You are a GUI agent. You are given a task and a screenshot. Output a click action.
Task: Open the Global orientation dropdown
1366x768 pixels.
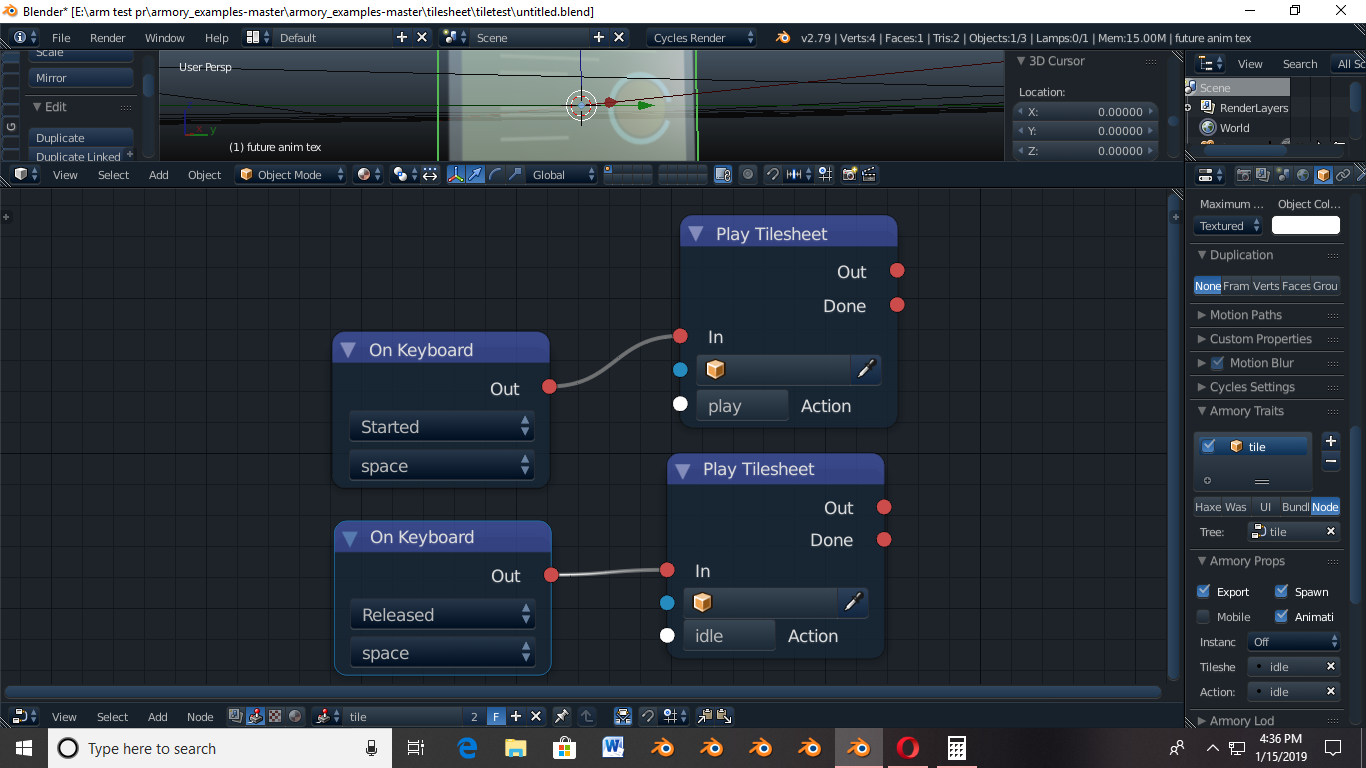pyautogui.click(x=563, y=174)
